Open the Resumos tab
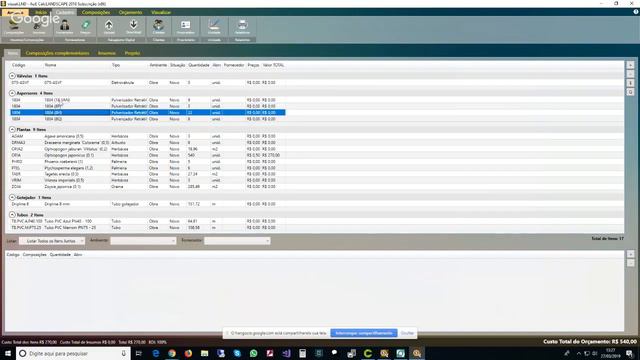The image size is (640, 360). point(107,53)
